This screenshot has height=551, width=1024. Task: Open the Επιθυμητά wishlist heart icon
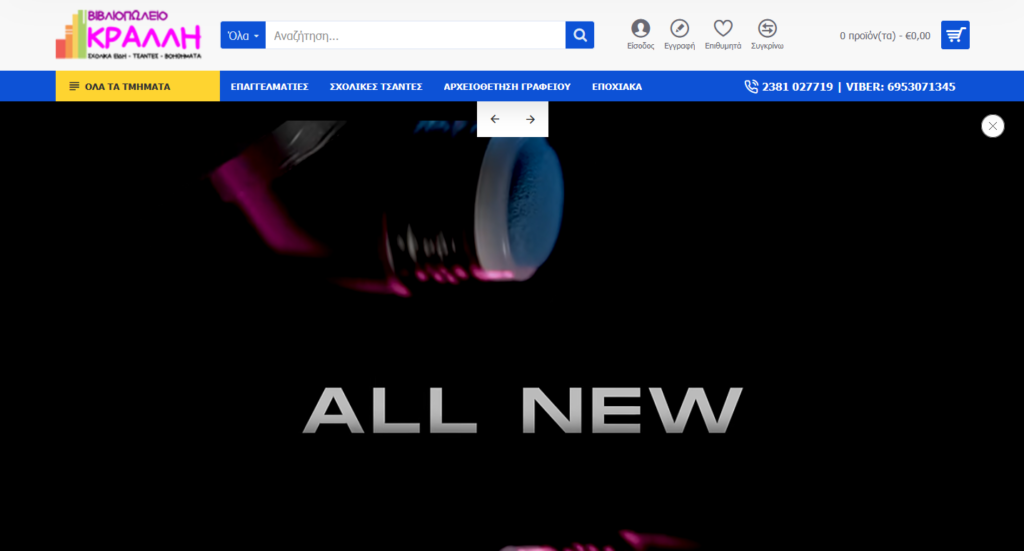pos(722,29)
